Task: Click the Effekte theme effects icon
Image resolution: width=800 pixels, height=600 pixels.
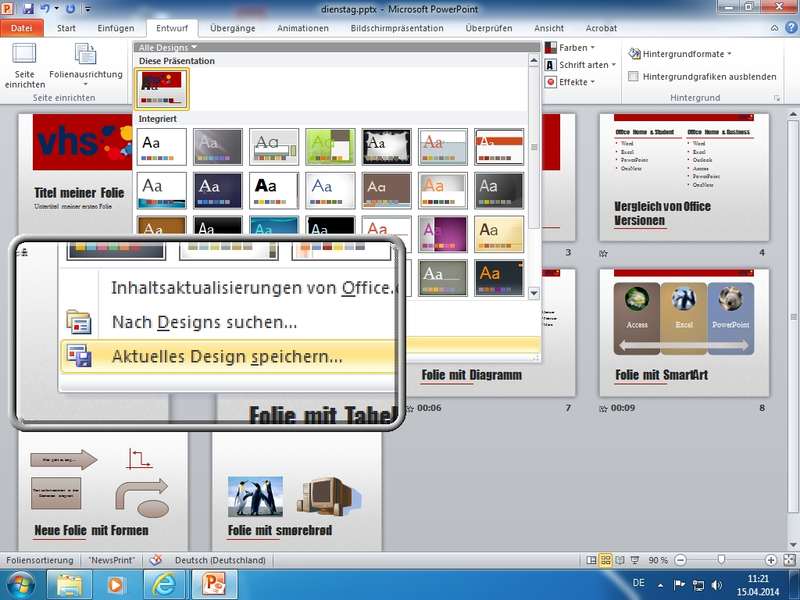Action: pyautogui.click(x=550, y=82)
